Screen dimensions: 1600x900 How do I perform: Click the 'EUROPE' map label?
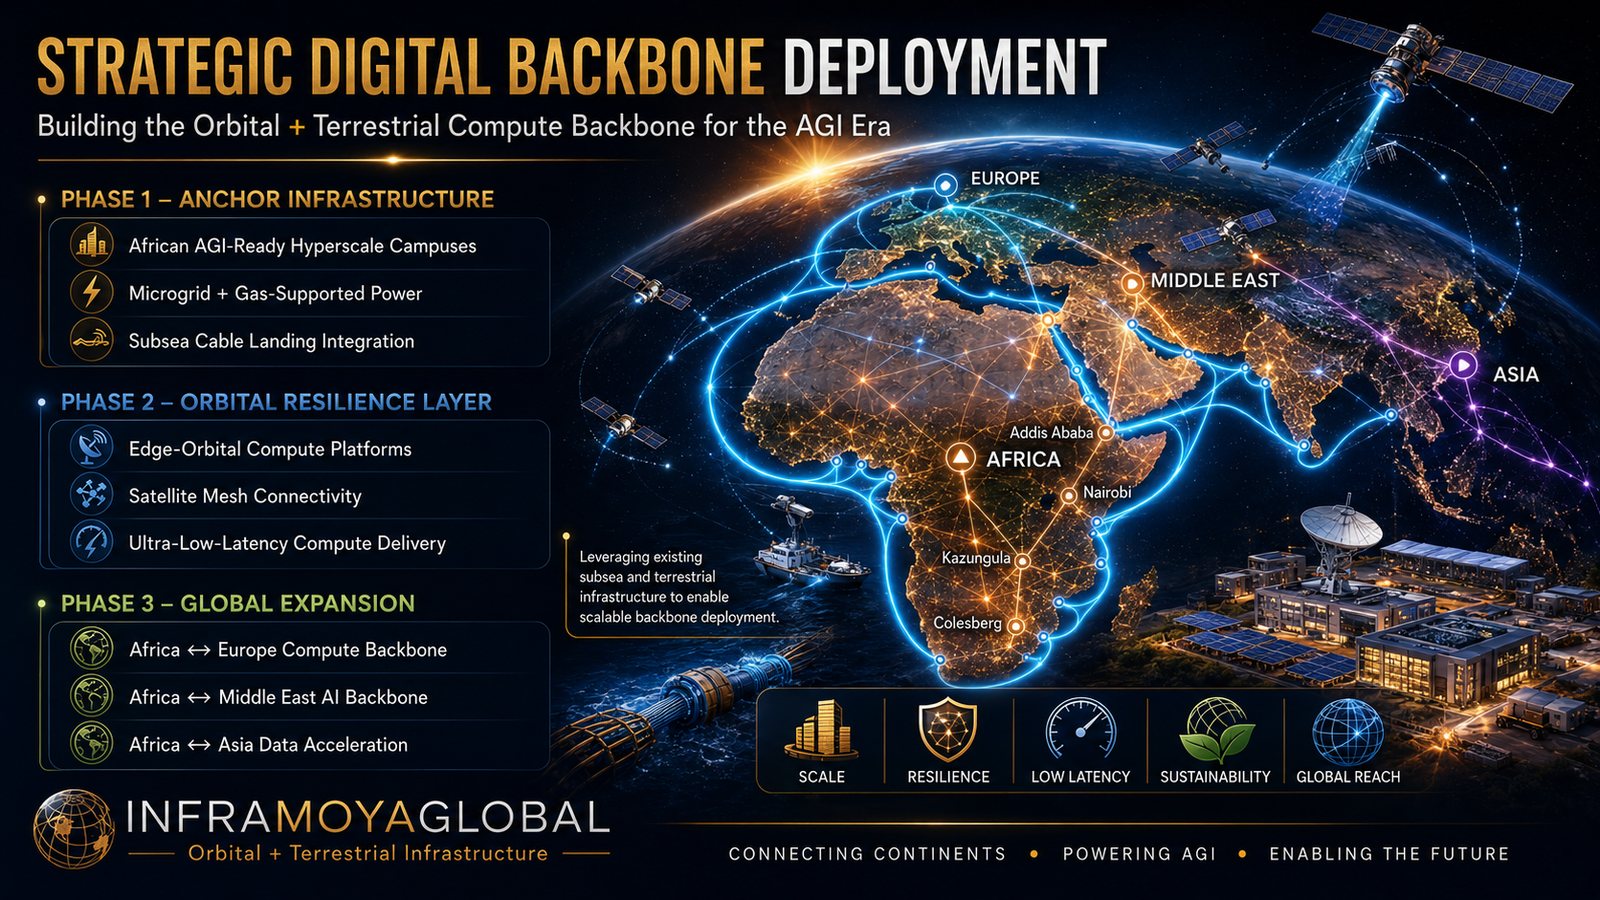pos(1005,178)
